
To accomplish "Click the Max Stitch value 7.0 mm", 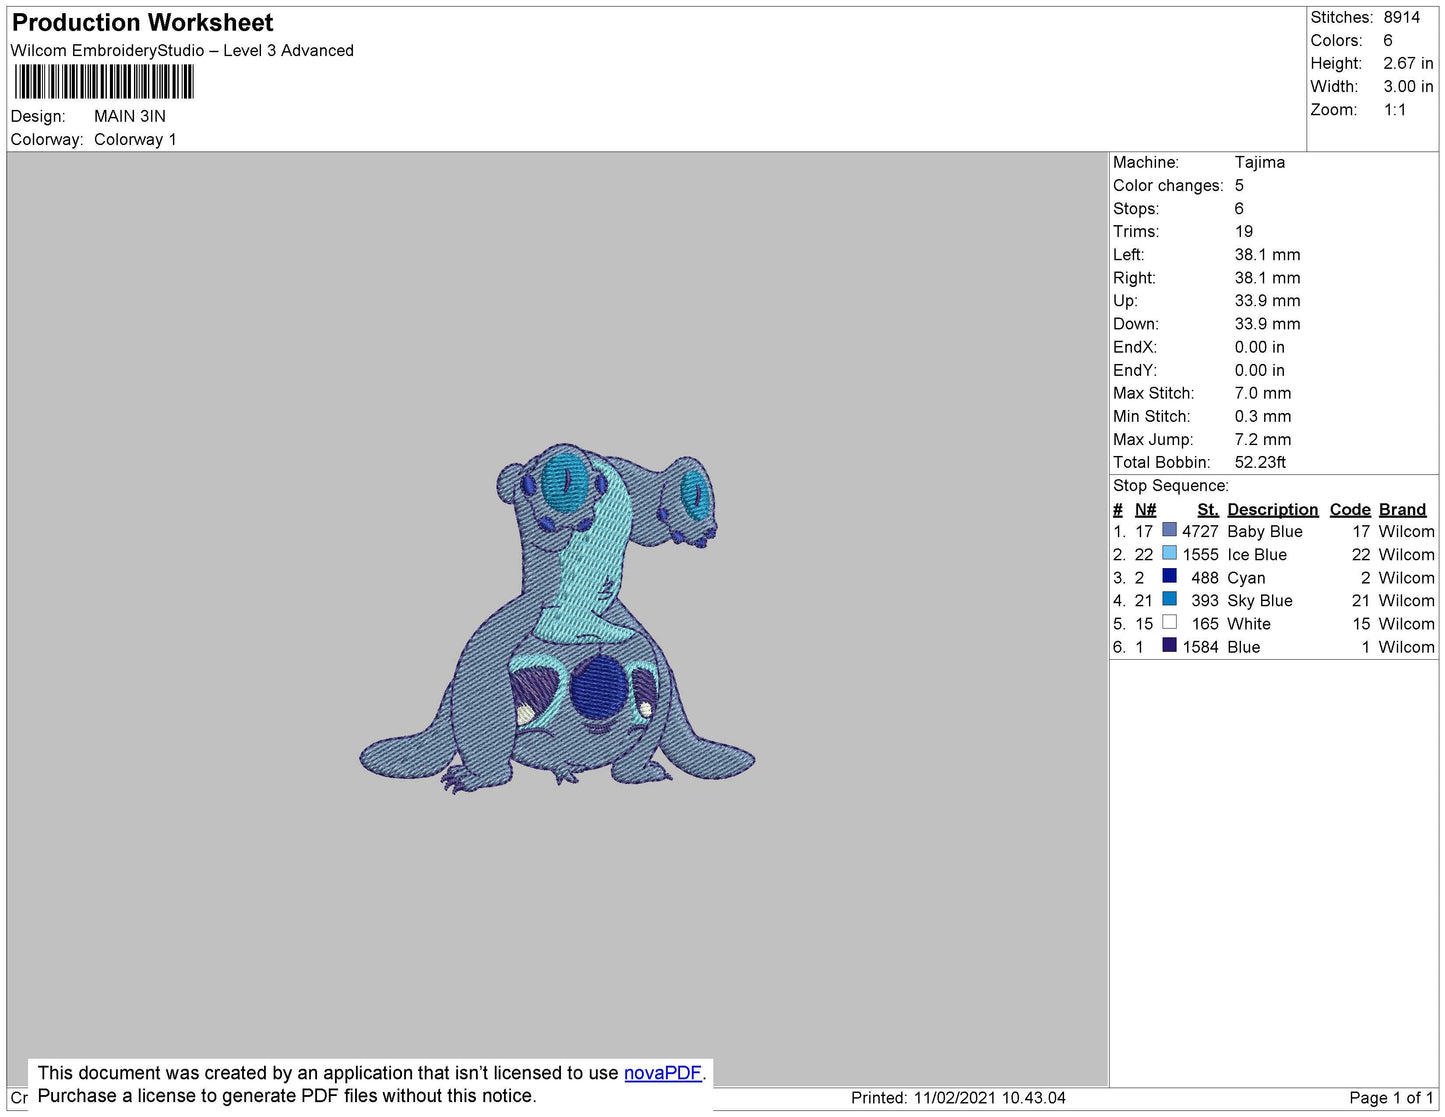I will (x=1262, y=393).
